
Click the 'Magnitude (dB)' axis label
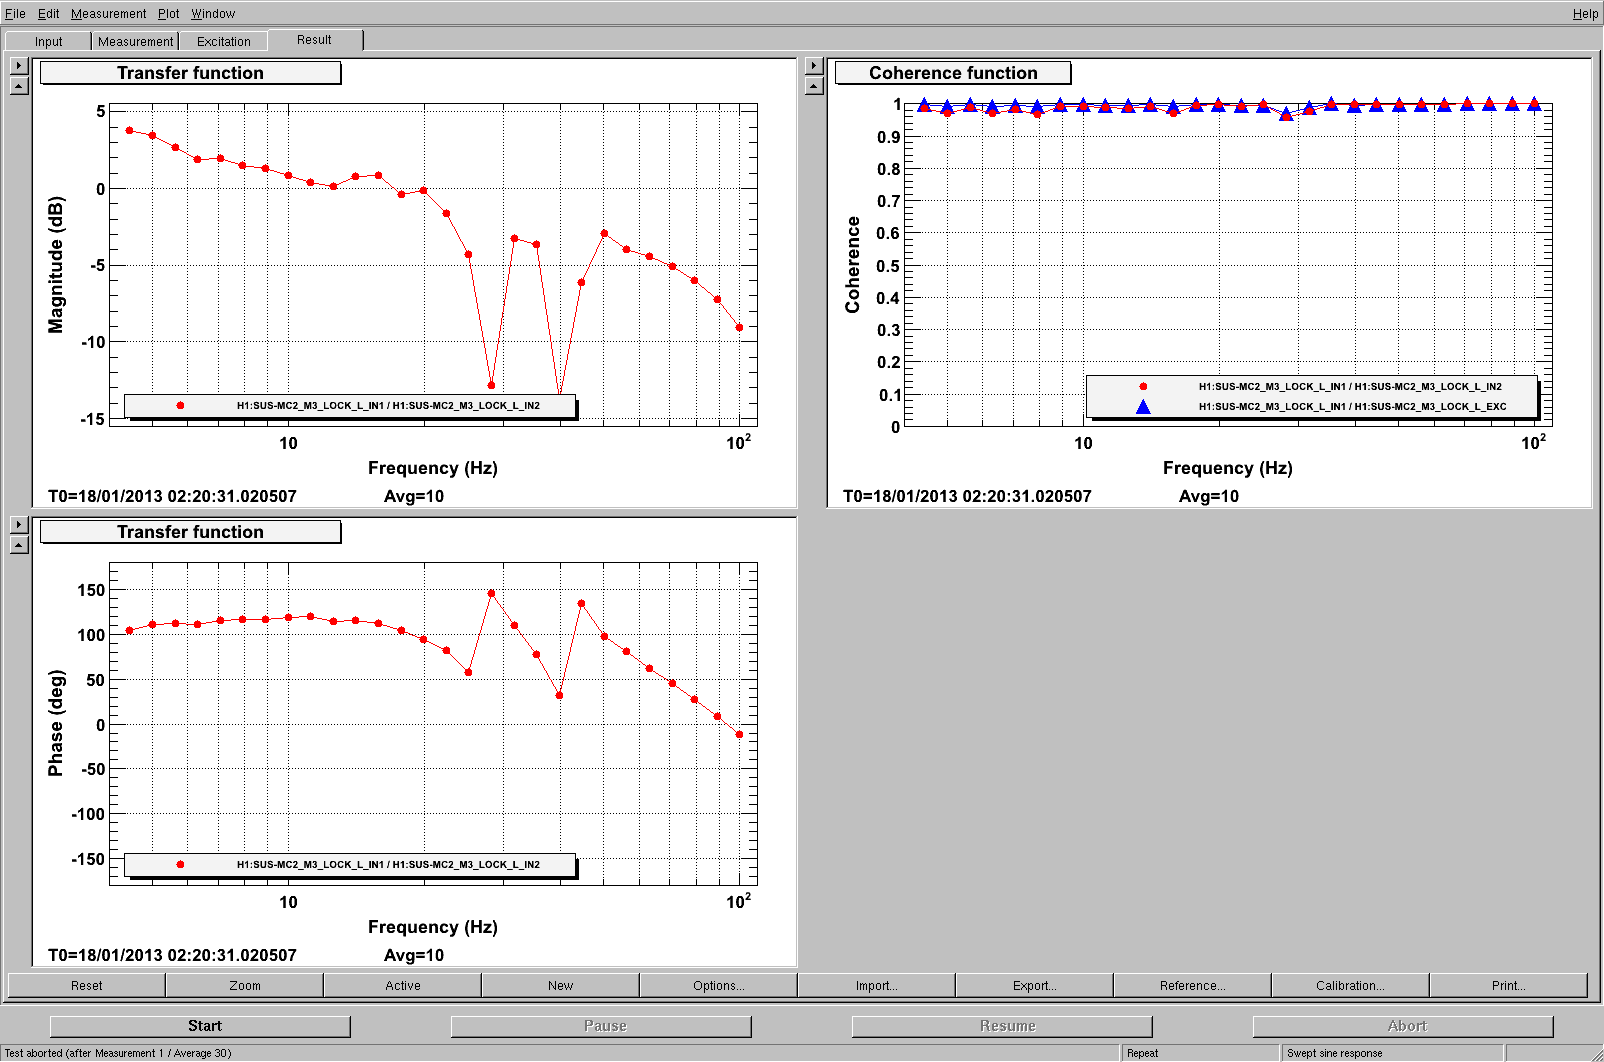tap(56, 265)
